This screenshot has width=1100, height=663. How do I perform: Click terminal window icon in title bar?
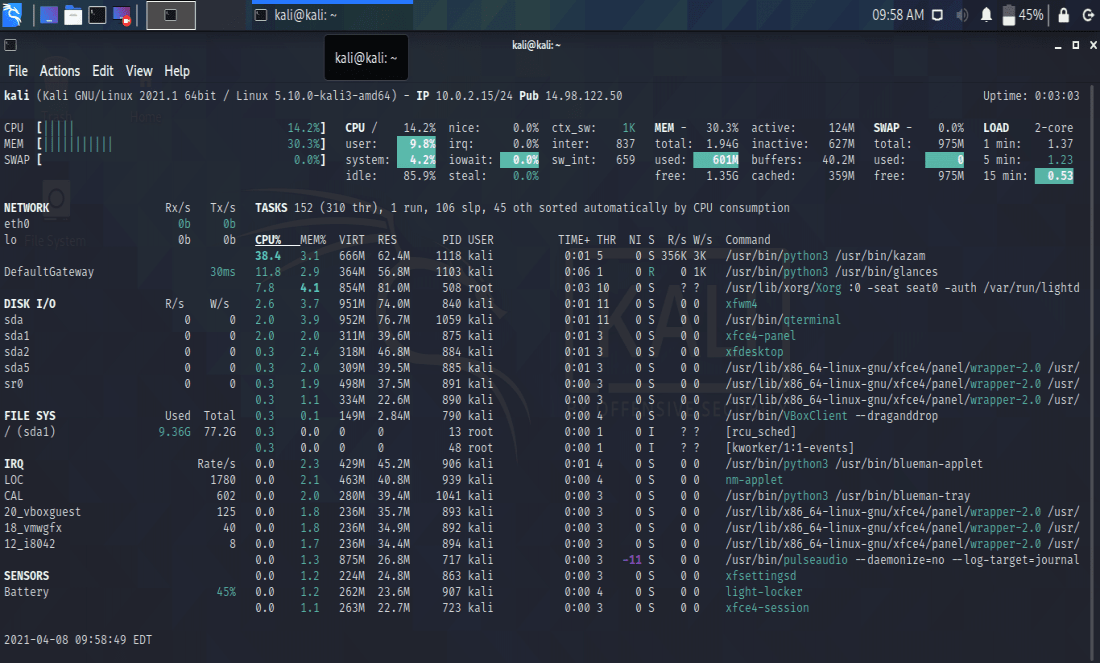[10, 45]
